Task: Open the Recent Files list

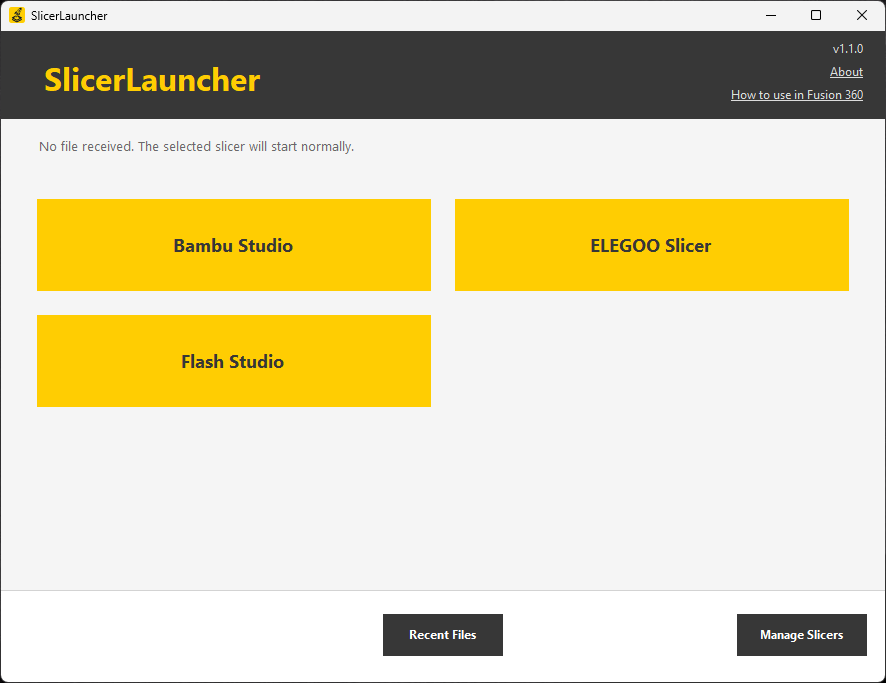Action: pyautogui.click(x=442, y=635)
